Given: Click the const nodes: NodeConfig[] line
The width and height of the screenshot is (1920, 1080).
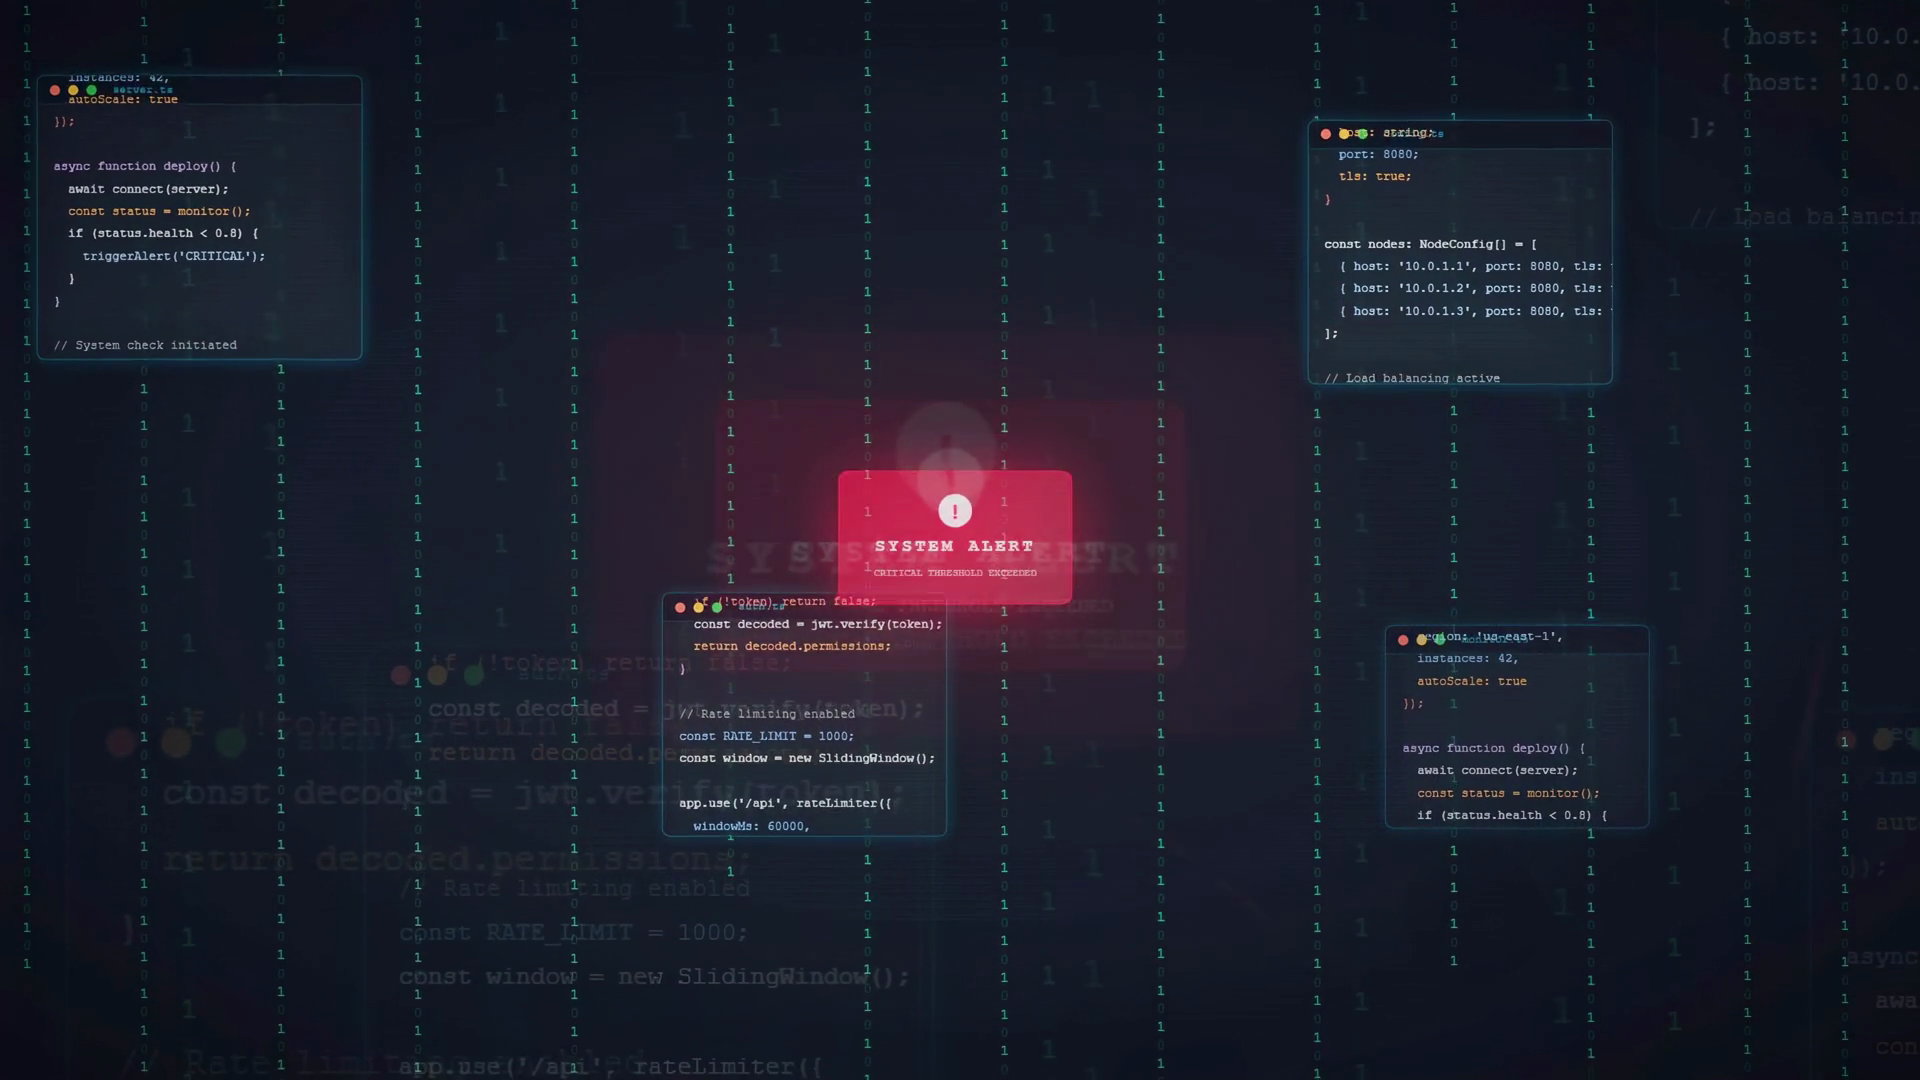Looking at the screenshot, I should coord(1431,244).
